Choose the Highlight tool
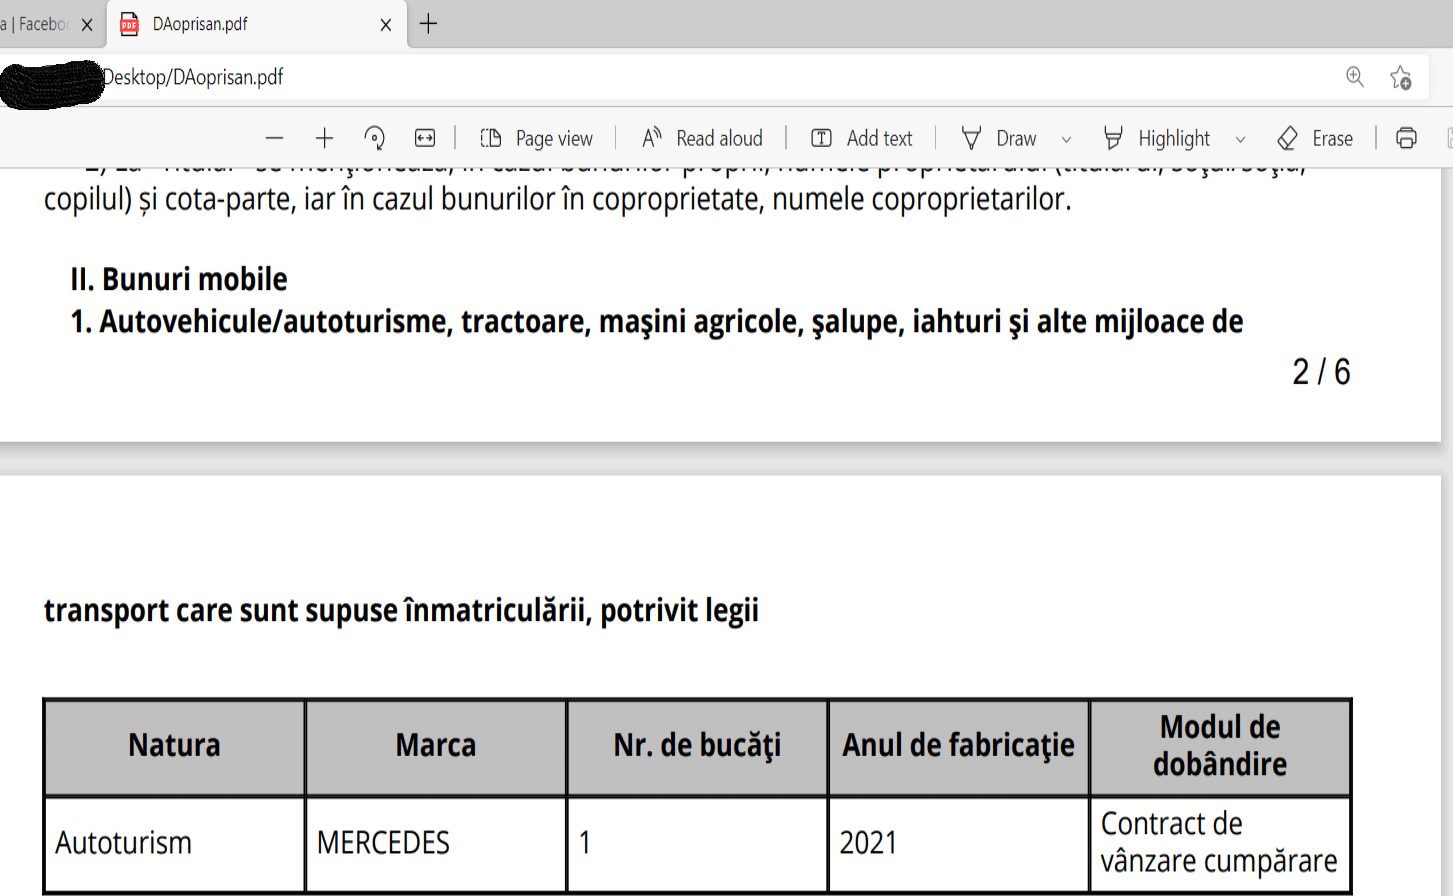Image resolution: width=1453 pixels, height=896 pixels. (x=1157, y=138)
